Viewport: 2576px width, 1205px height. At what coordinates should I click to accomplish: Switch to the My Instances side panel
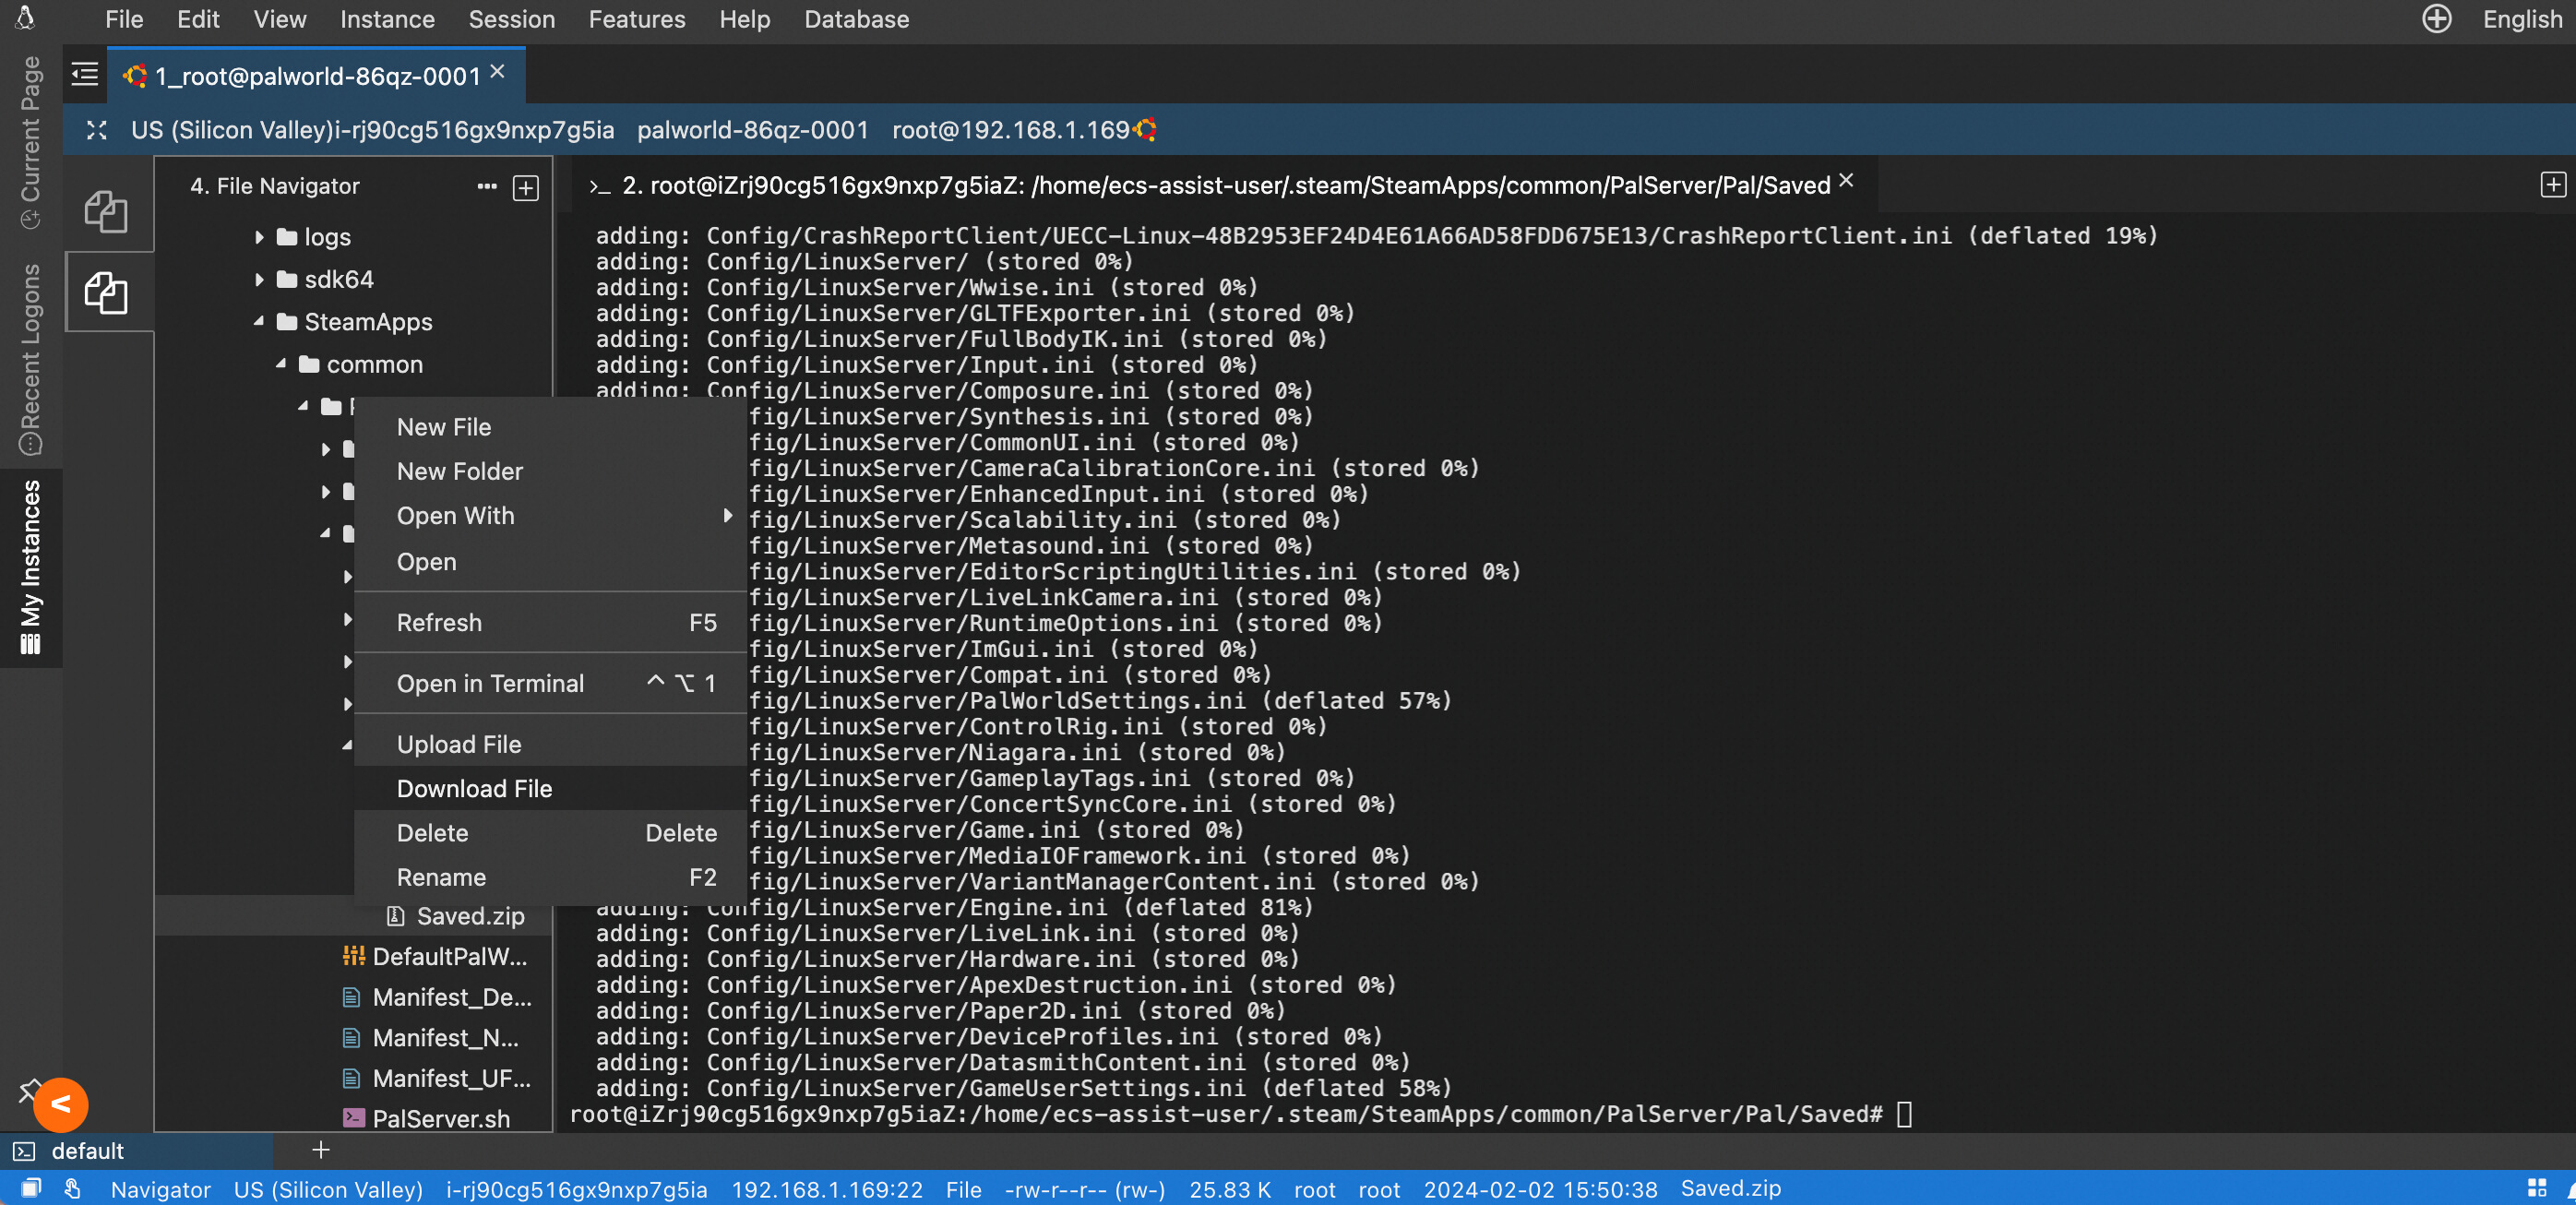click(31, 567)
